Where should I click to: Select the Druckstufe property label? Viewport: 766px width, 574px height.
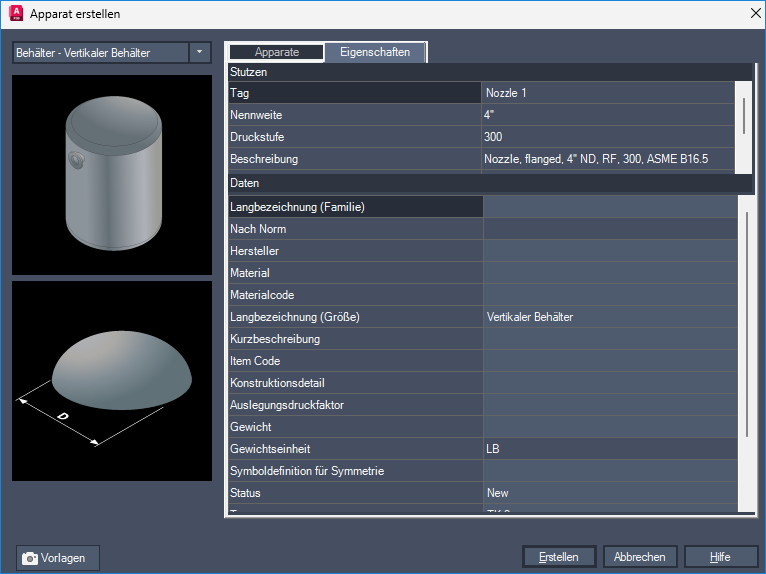click(355, 137)
